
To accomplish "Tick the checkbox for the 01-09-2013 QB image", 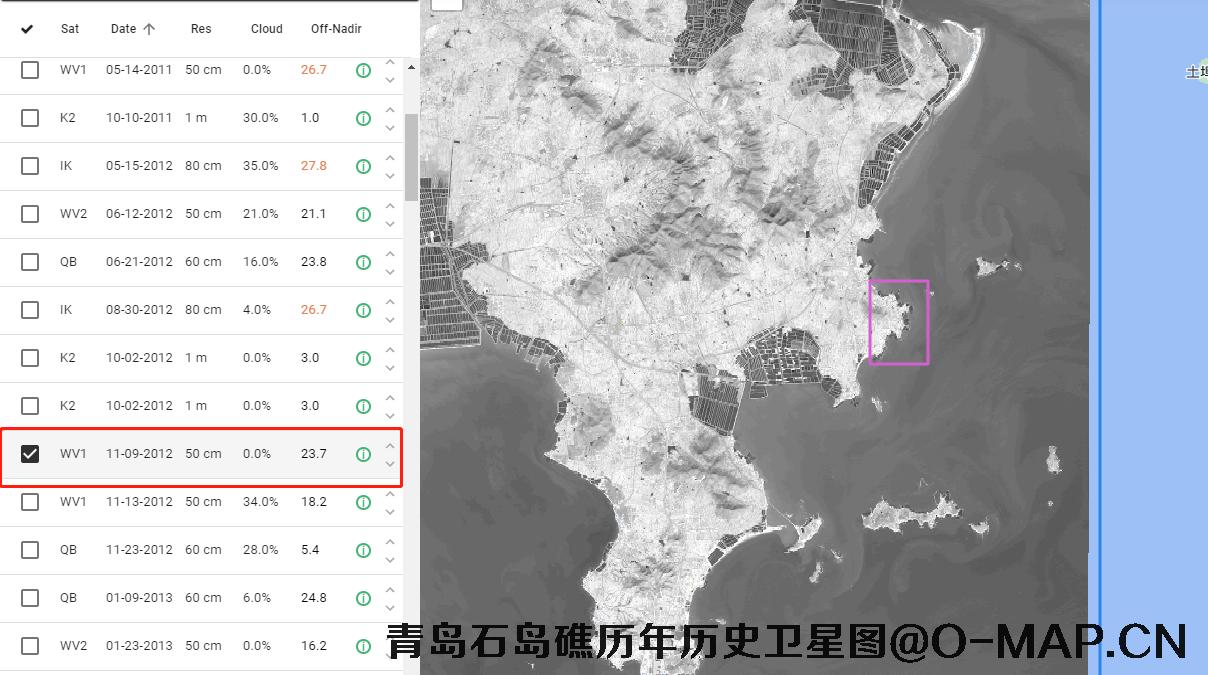I will pyautogui.click(x=30, y=598).
